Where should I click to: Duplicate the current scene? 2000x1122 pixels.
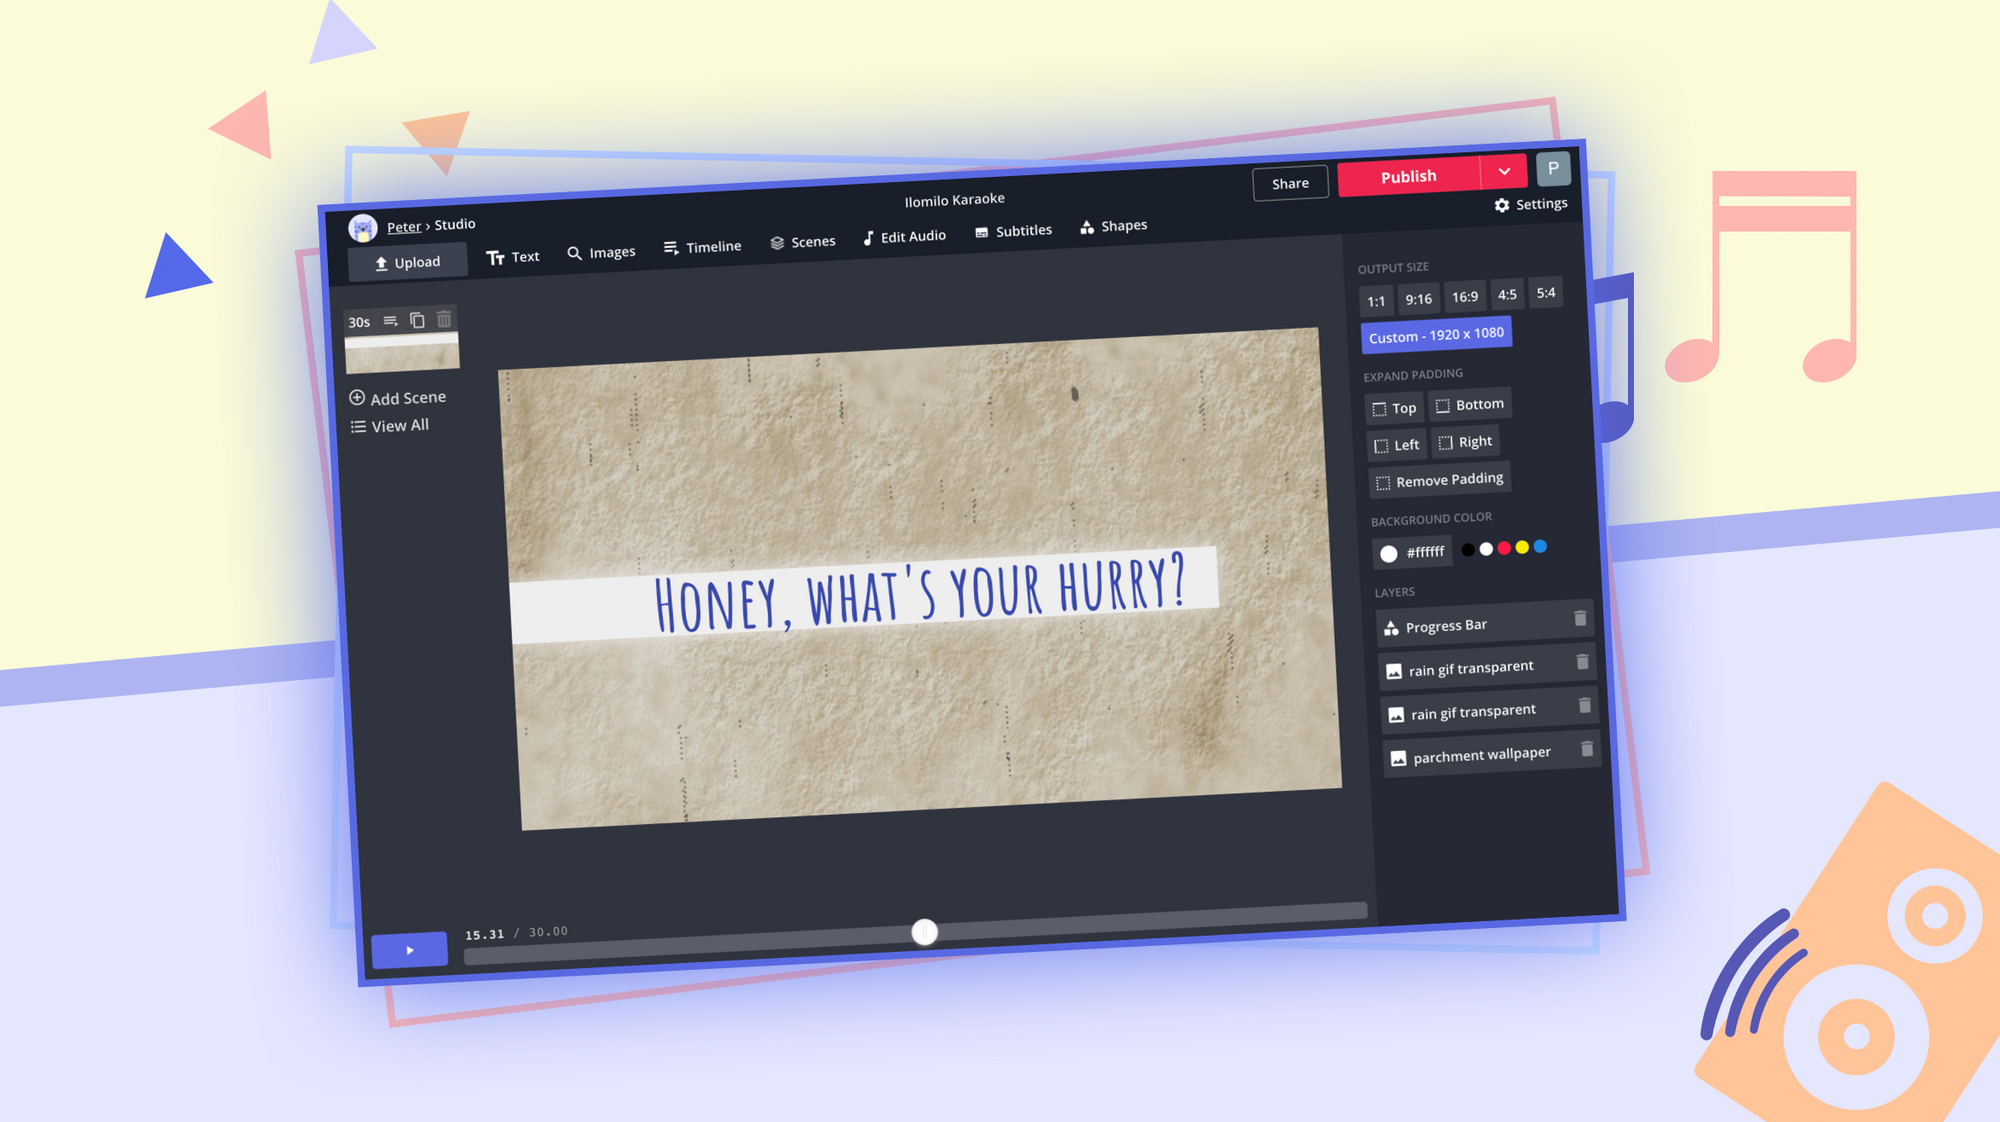click(x=417, y=321)
